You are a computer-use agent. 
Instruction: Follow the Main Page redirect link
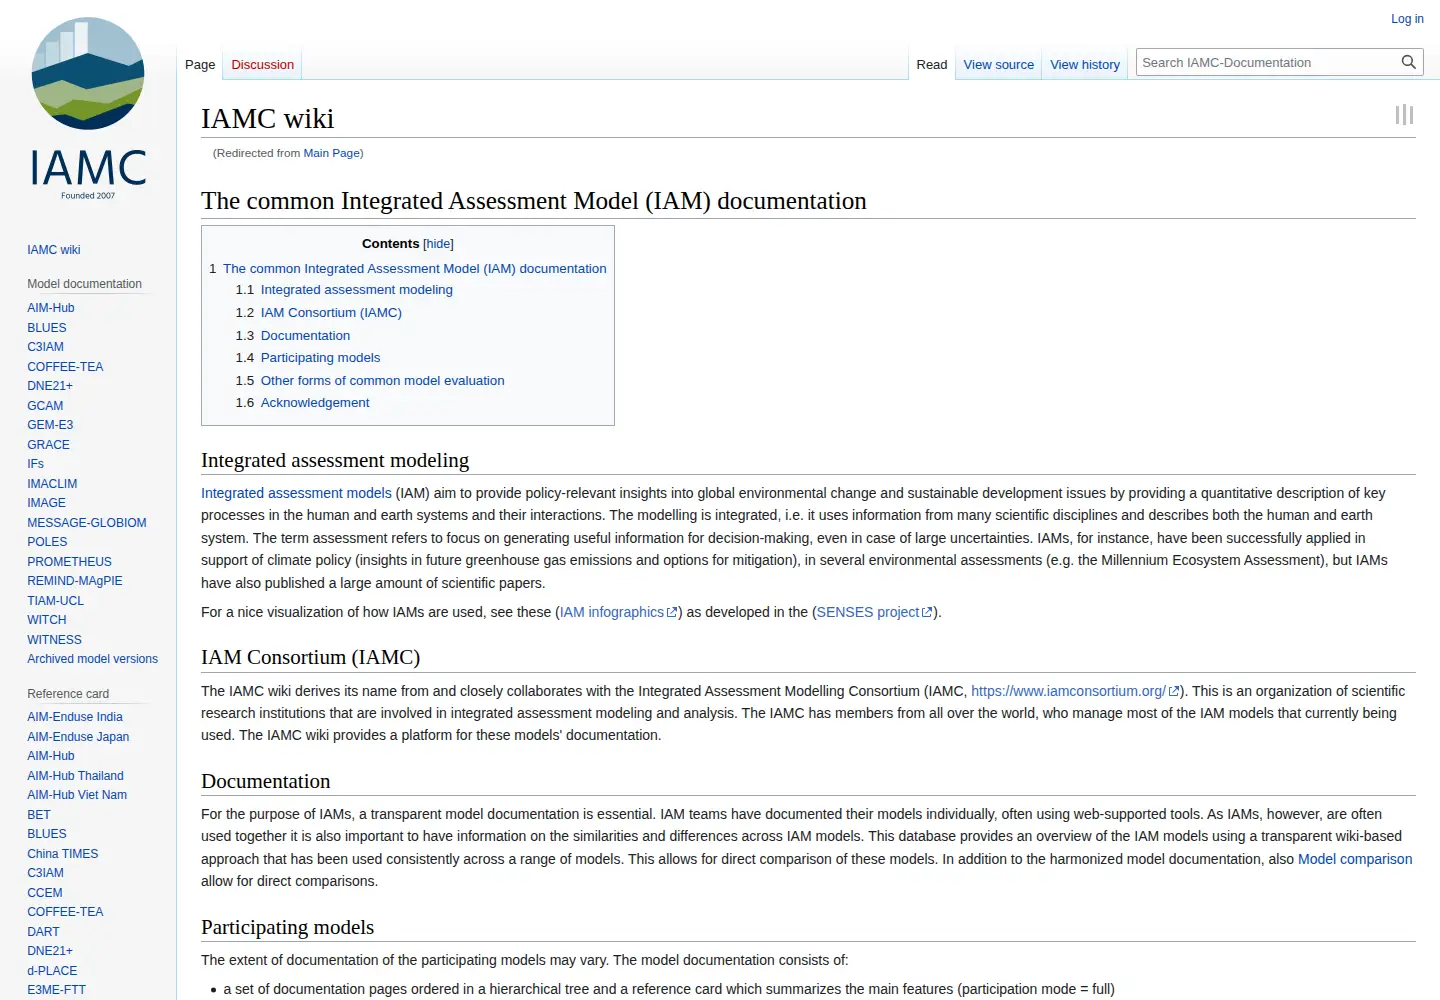pos(331,153)
